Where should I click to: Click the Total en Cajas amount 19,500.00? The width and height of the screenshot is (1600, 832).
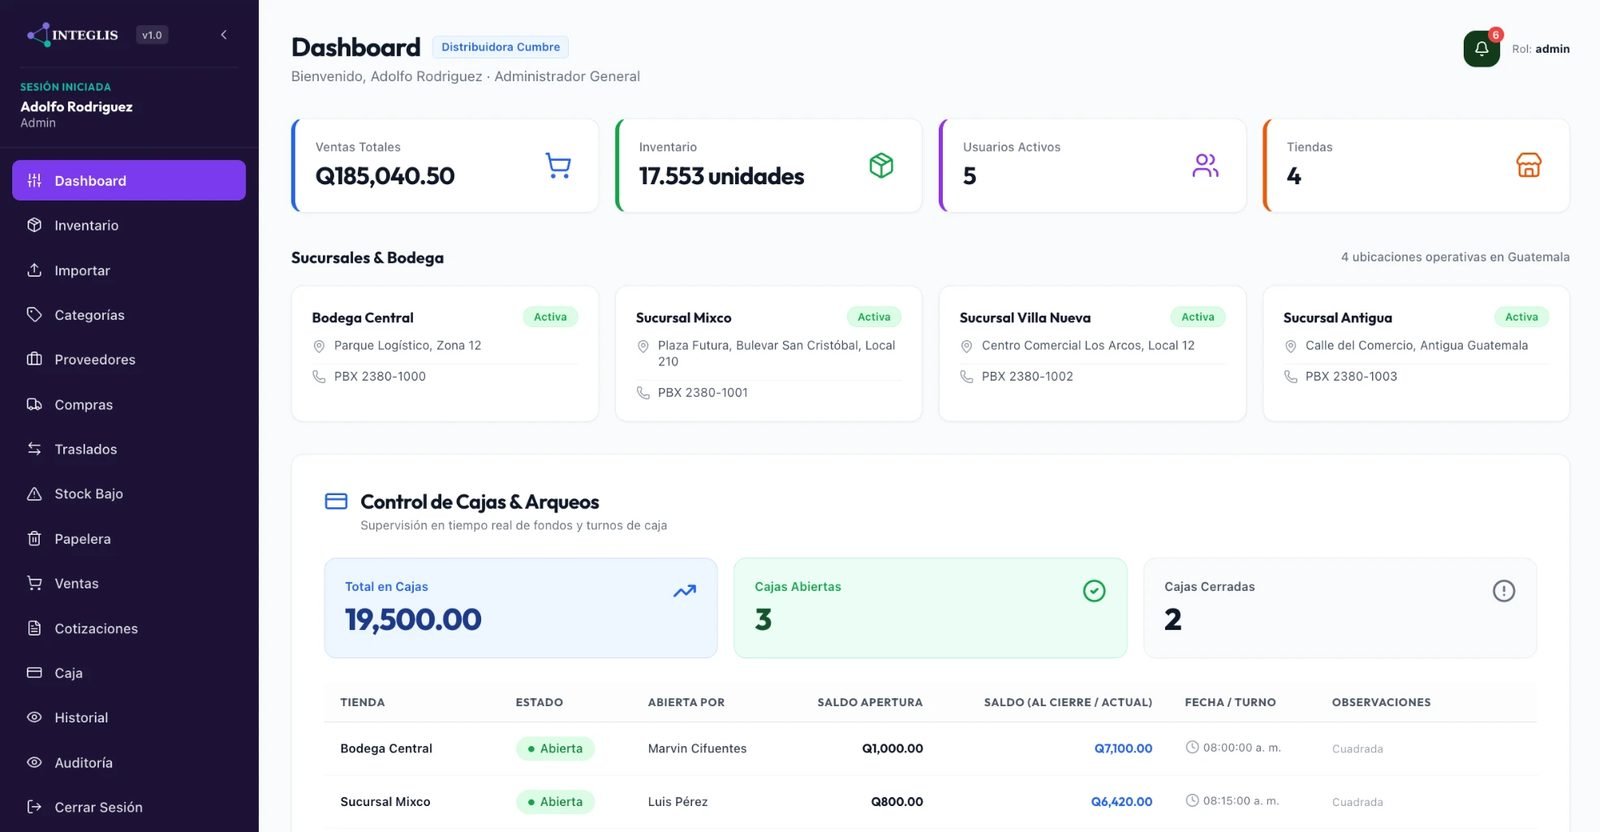click(413, 619)
